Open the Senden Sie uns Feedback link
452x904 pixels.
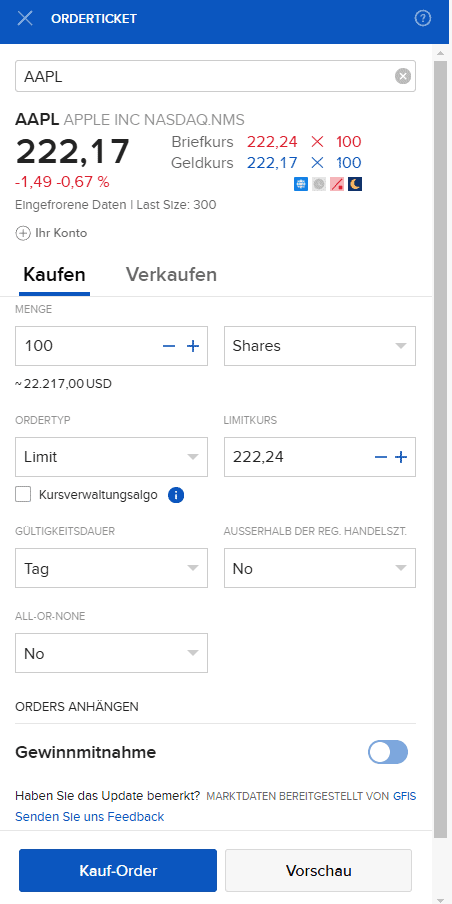pyautogui.click(x=89, y=817)
